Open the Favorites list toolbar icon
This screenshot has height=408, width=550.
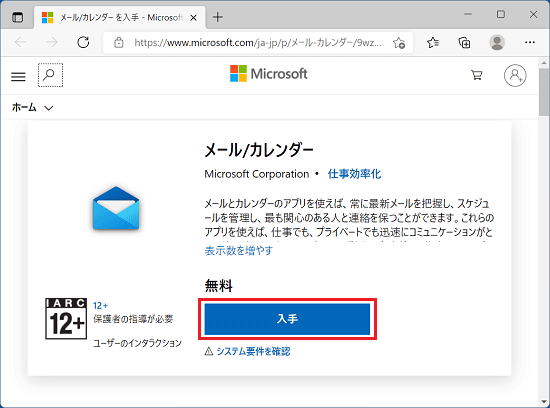pyautogui.click(x=433, y=42)
